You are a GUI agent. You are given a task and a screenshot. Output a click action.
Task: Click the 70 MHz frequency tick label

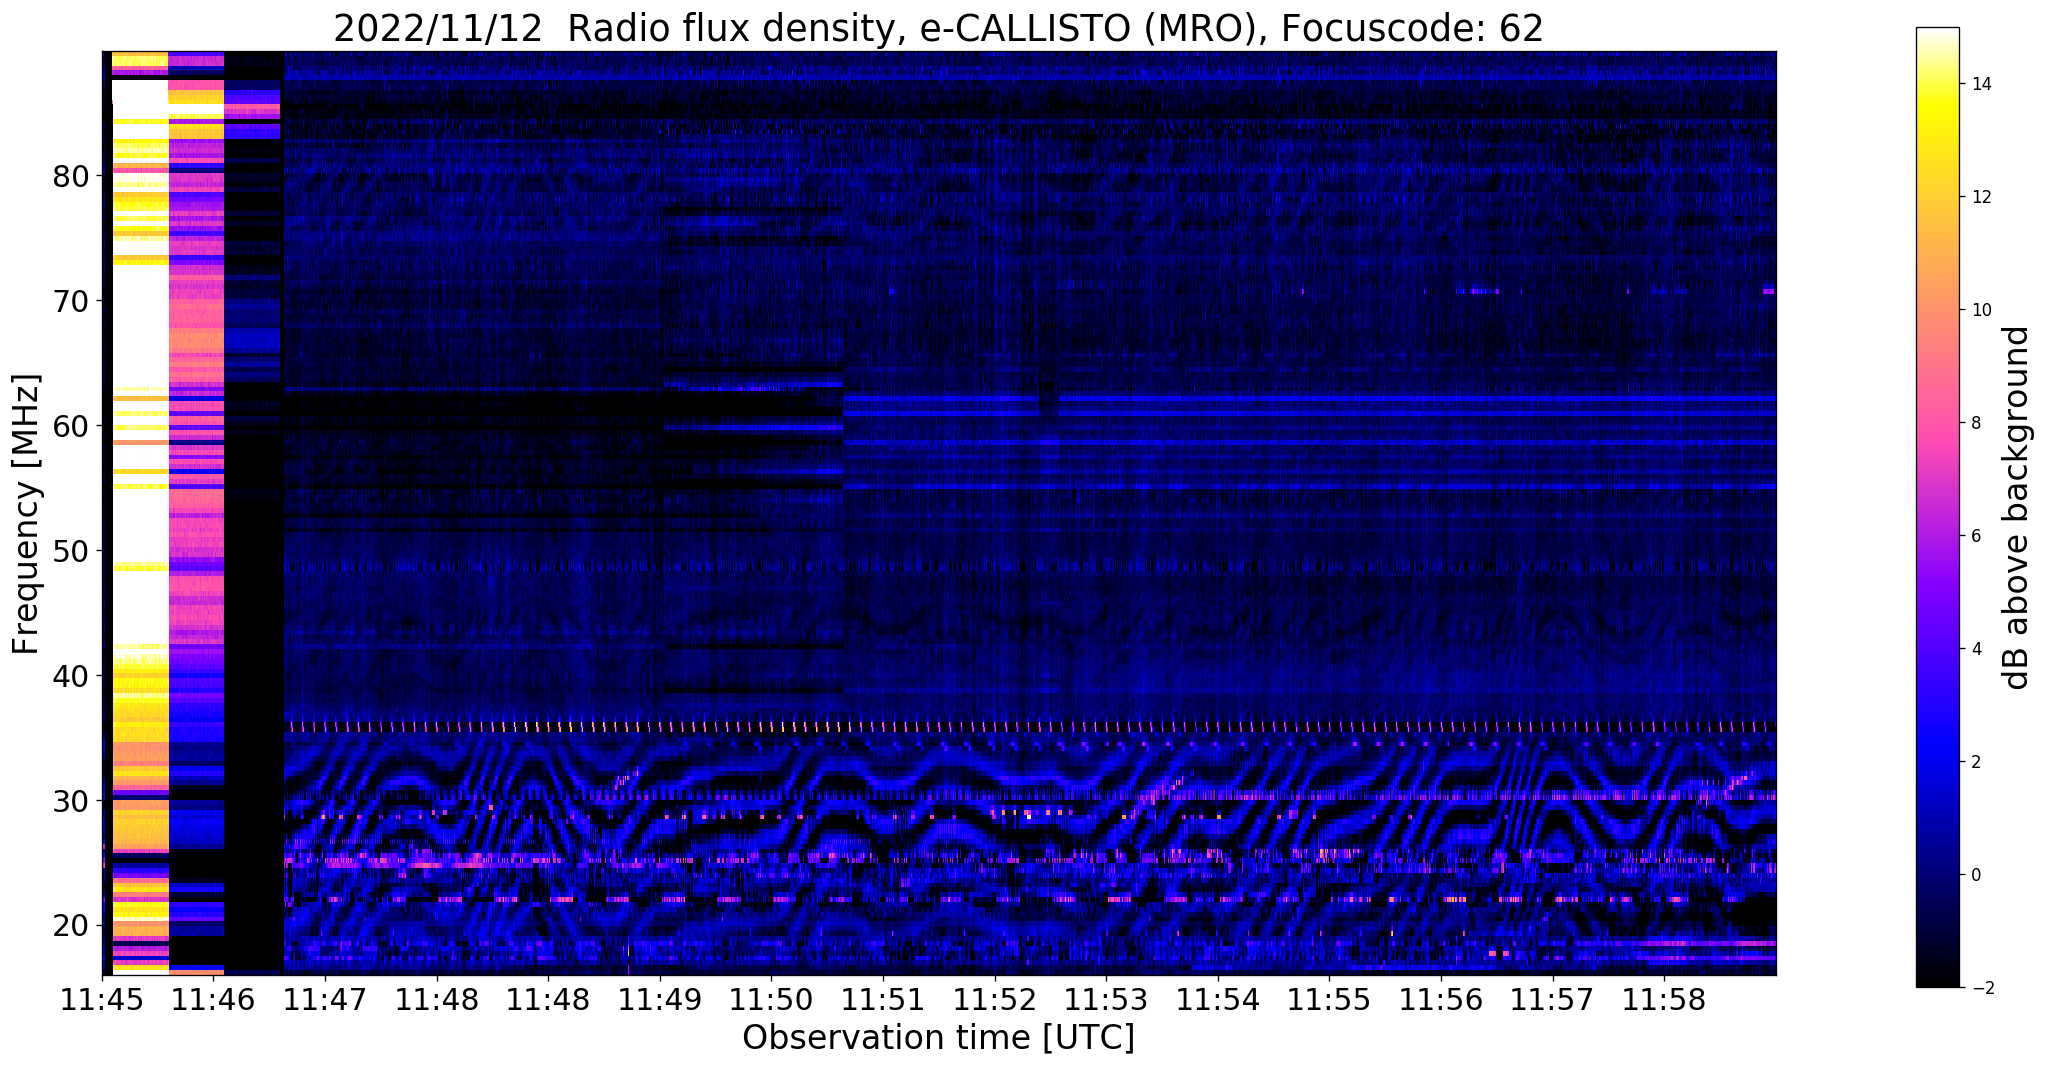[71, 301]
